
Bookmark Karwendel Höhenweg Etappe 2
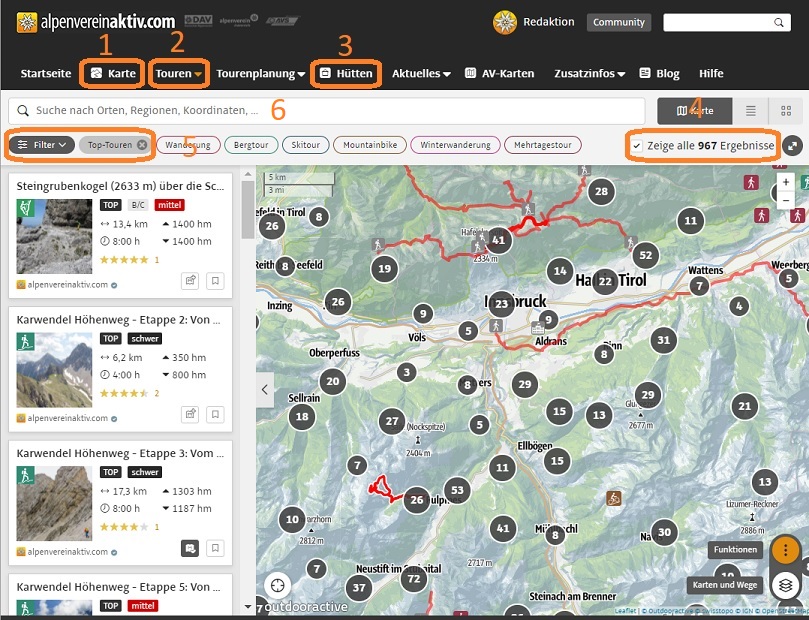(215, 414)
